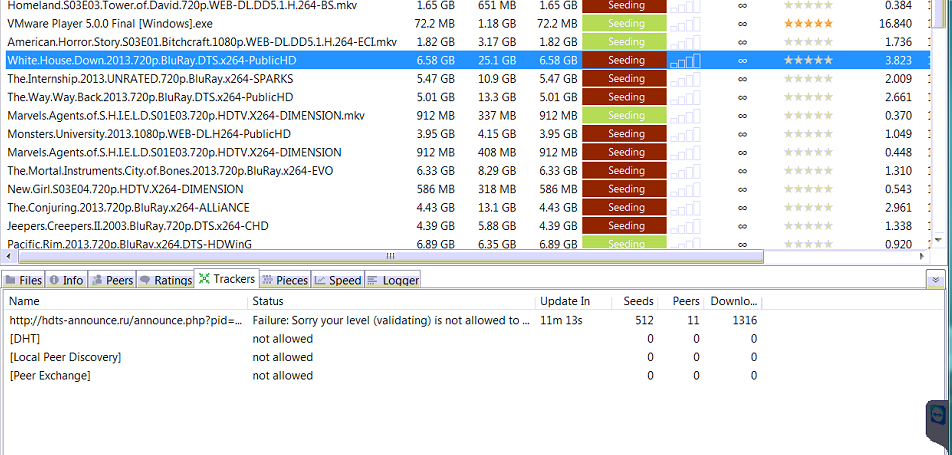The height and width of the screenshot is (455, 952).
Task: Click the infinity symbol on Monsters.University row
Action: (x=742, y=134)
